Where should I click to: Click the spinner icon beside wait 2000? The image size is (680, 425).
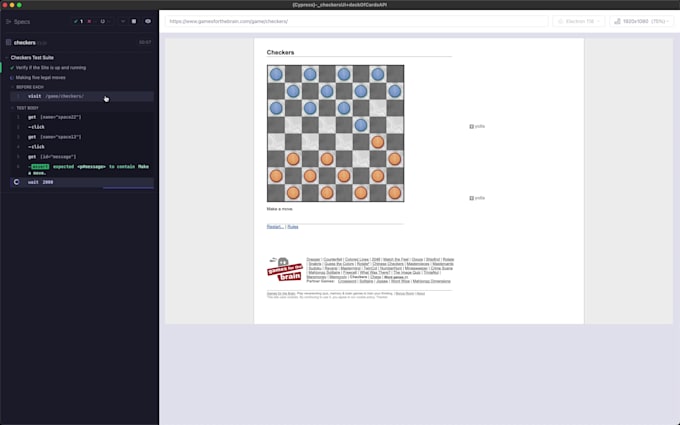click(16, 182)
